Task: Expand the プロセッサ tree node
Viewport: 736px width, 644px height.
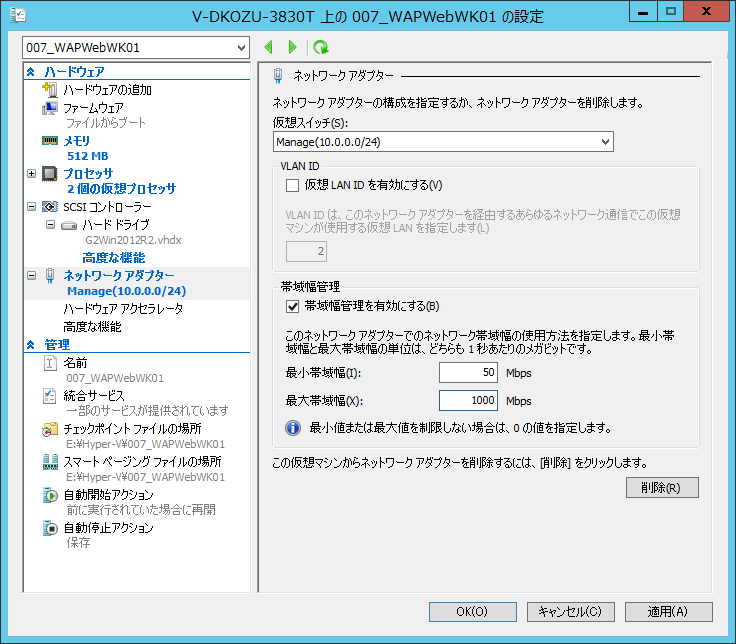Action: coord(31,174)
